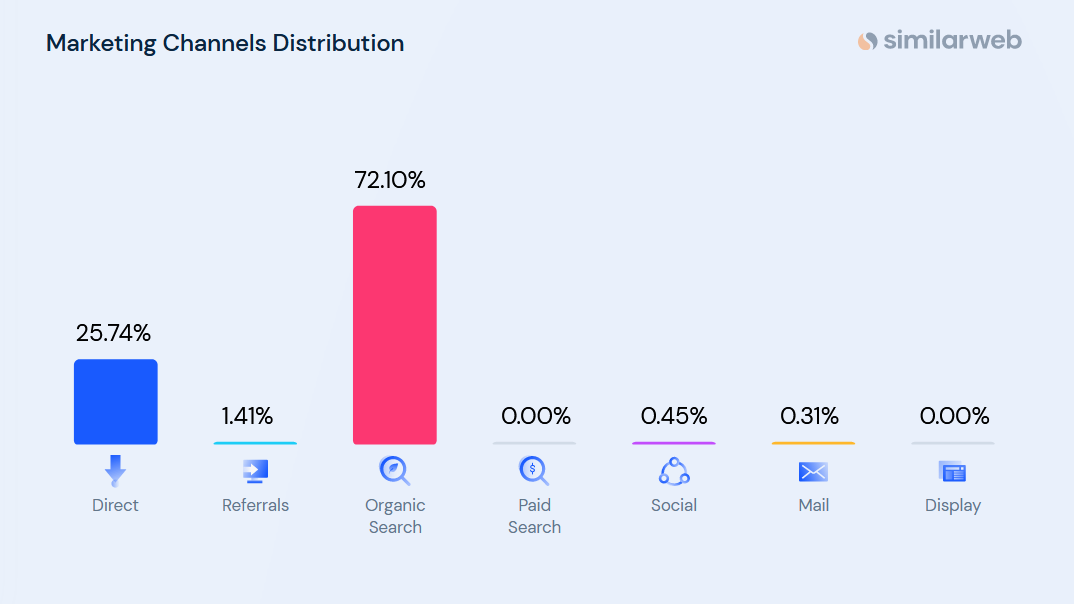Click the blue Direct traffic bar
1074x604 pixels.
[115, 402]
